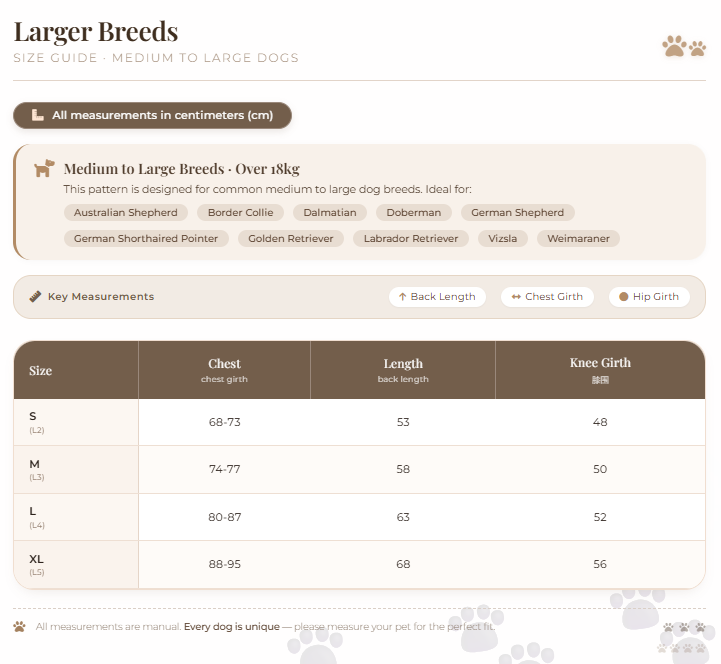
Task: Click the chest value 80-87
Action: [x=224, y=517]
